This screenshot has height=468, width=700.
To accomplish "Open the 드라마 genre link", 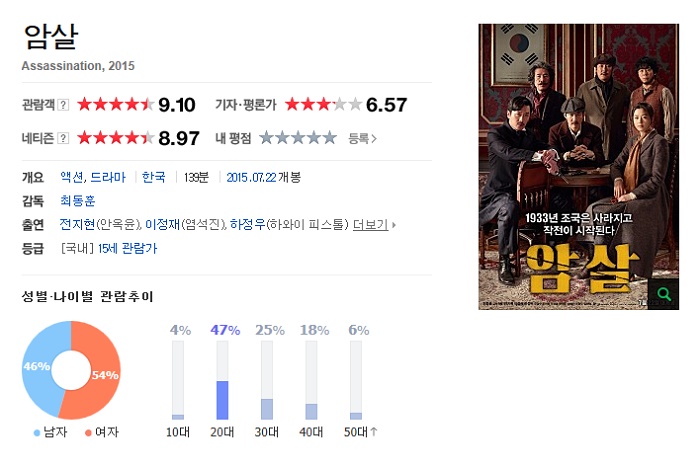I will pos(108,177).
